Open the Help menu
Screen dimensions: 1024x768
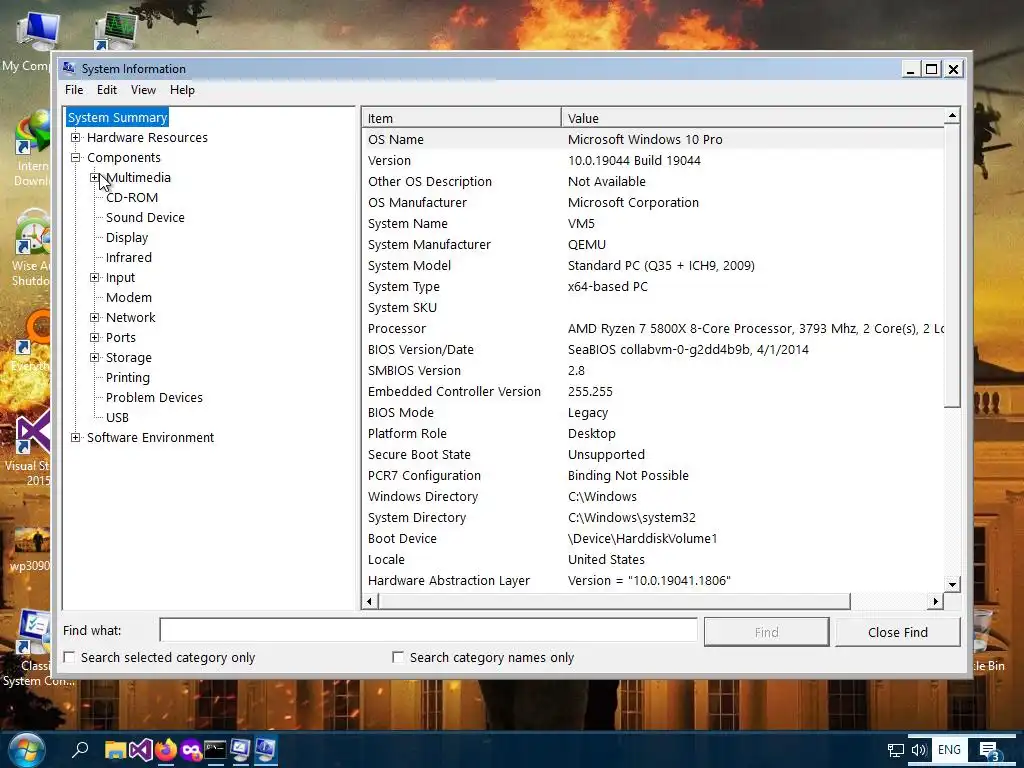pyautogui.click(x=182, y=90)
